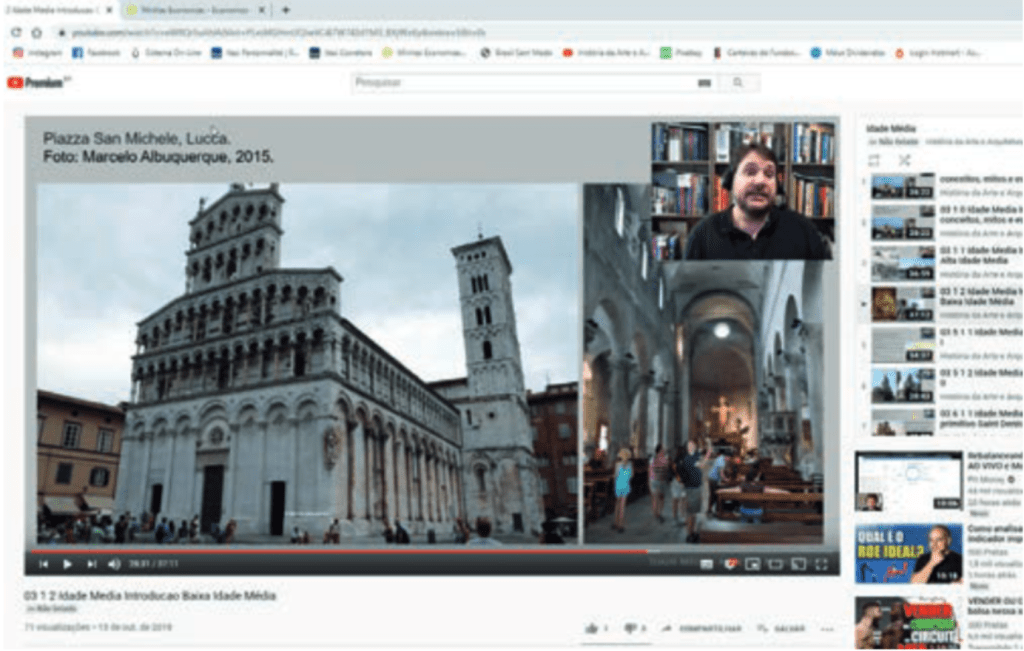Enter fullscreen mode in the video player
The height and width of the screenshot is (651, 1024).
pyautogui.click(x=821, y=564)
